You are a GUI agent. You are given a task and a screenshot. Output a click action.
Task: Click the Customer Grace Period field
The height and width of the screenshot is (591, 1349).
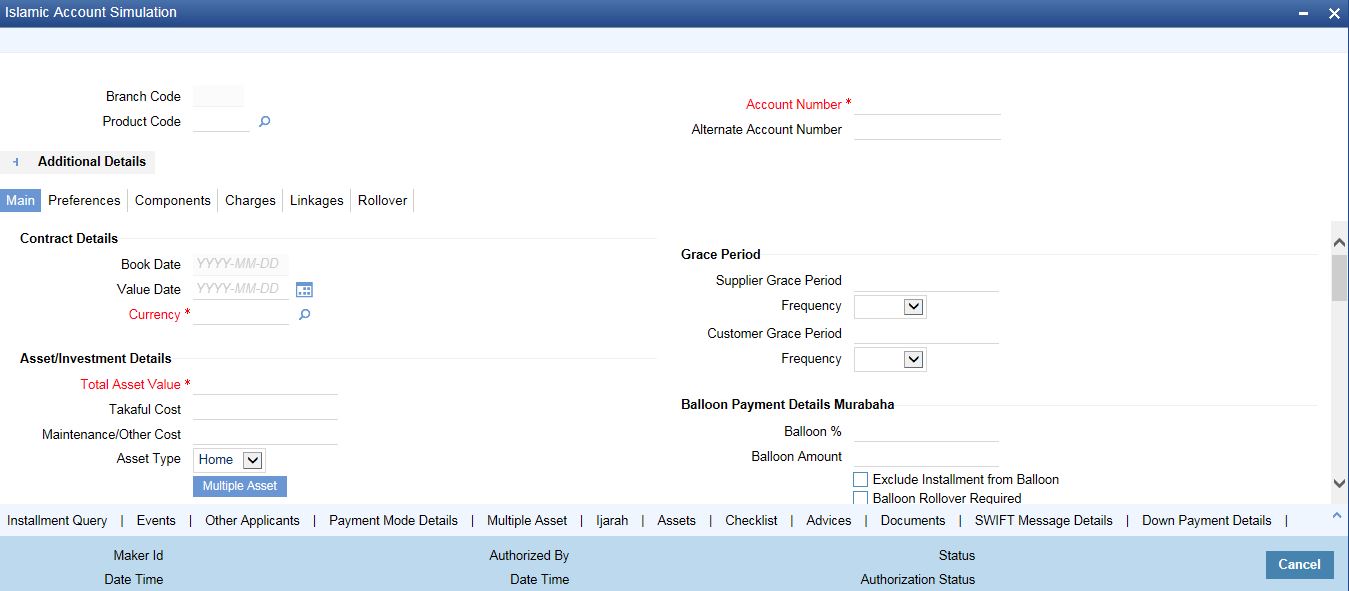click(927, 333)
